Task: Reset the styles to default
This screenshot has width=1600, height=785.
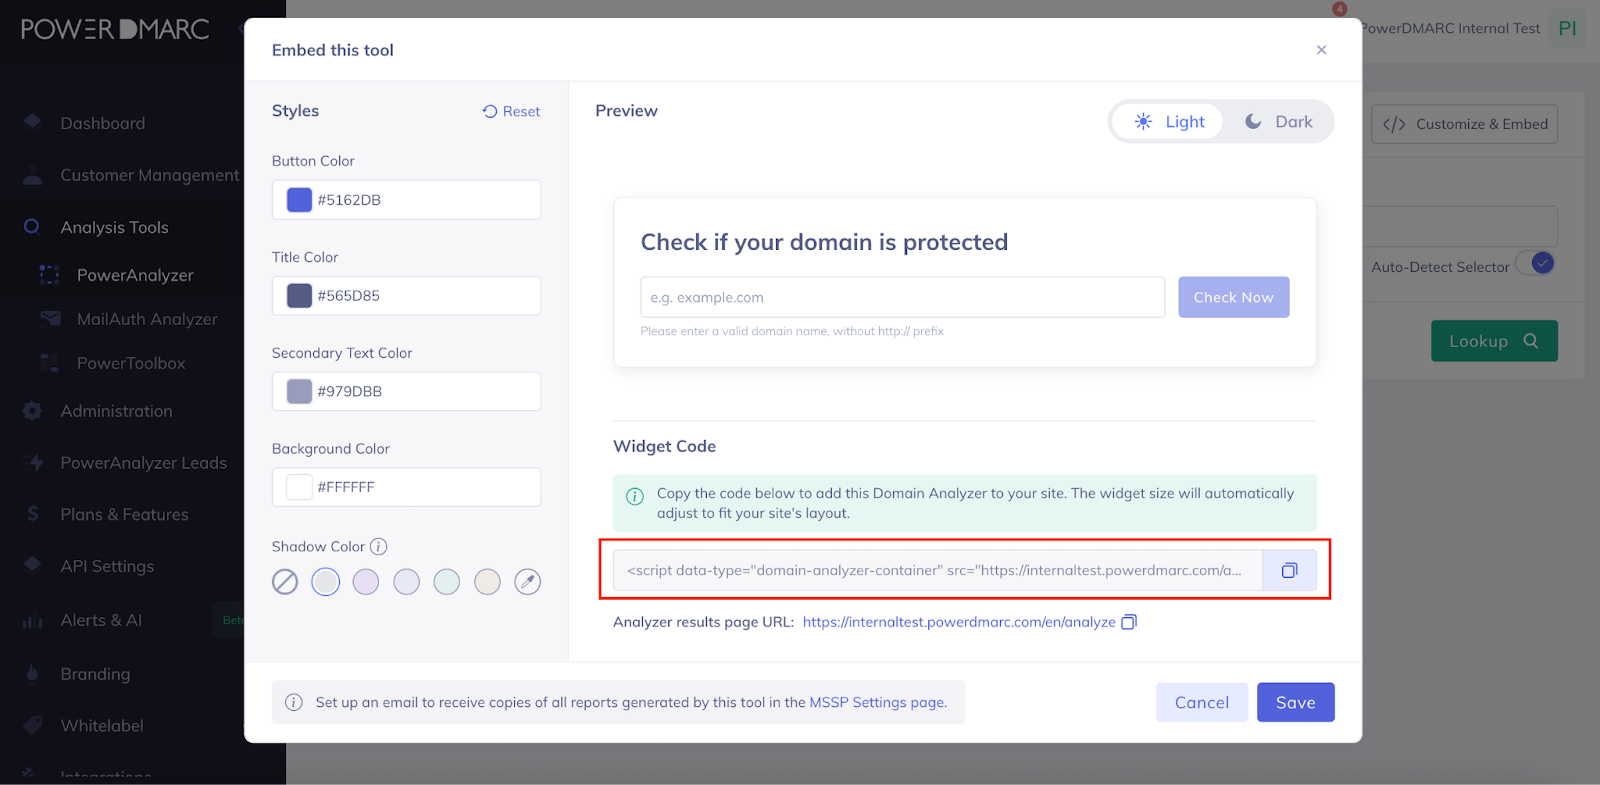Action: click(511, 111)
